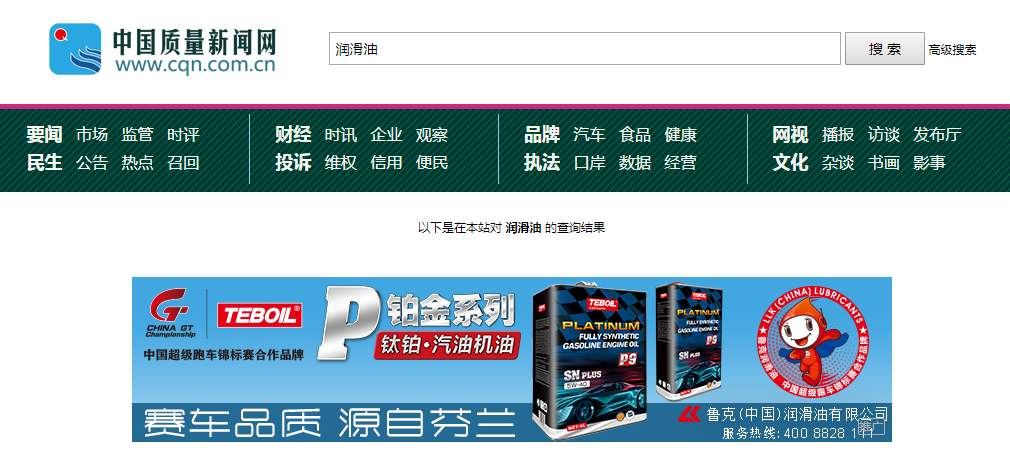Open the 财经 section
The height and width of the screenshot is (468, 1010).
293,135
